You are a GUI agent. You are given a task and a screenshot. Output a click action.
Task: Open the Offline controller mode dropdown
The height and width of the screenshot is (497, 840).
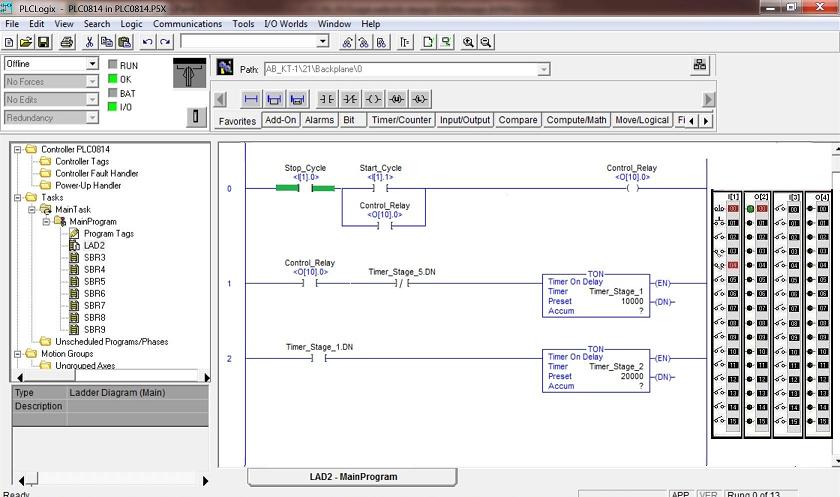pyautogui.click(x=92, y=64)
